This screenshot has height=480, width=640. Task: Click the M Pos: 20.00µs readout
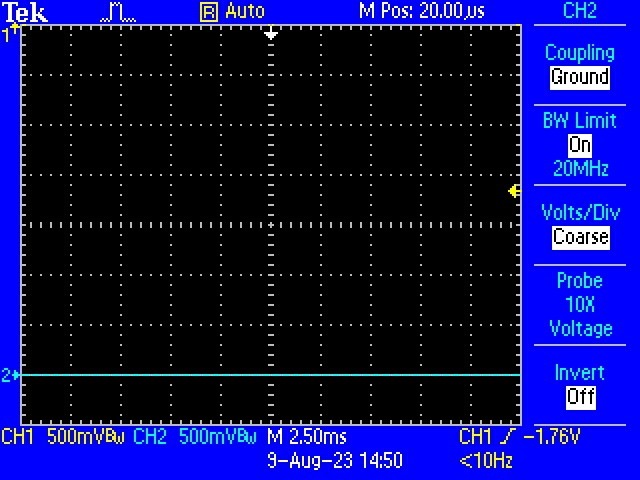422,11
